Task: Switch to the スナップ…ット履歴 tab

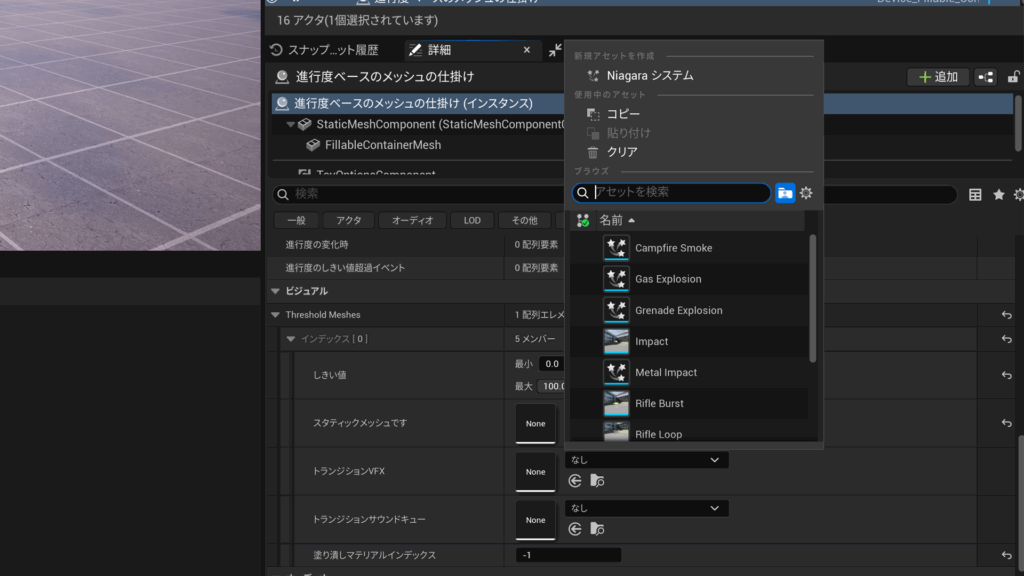Action: (334, 50)
